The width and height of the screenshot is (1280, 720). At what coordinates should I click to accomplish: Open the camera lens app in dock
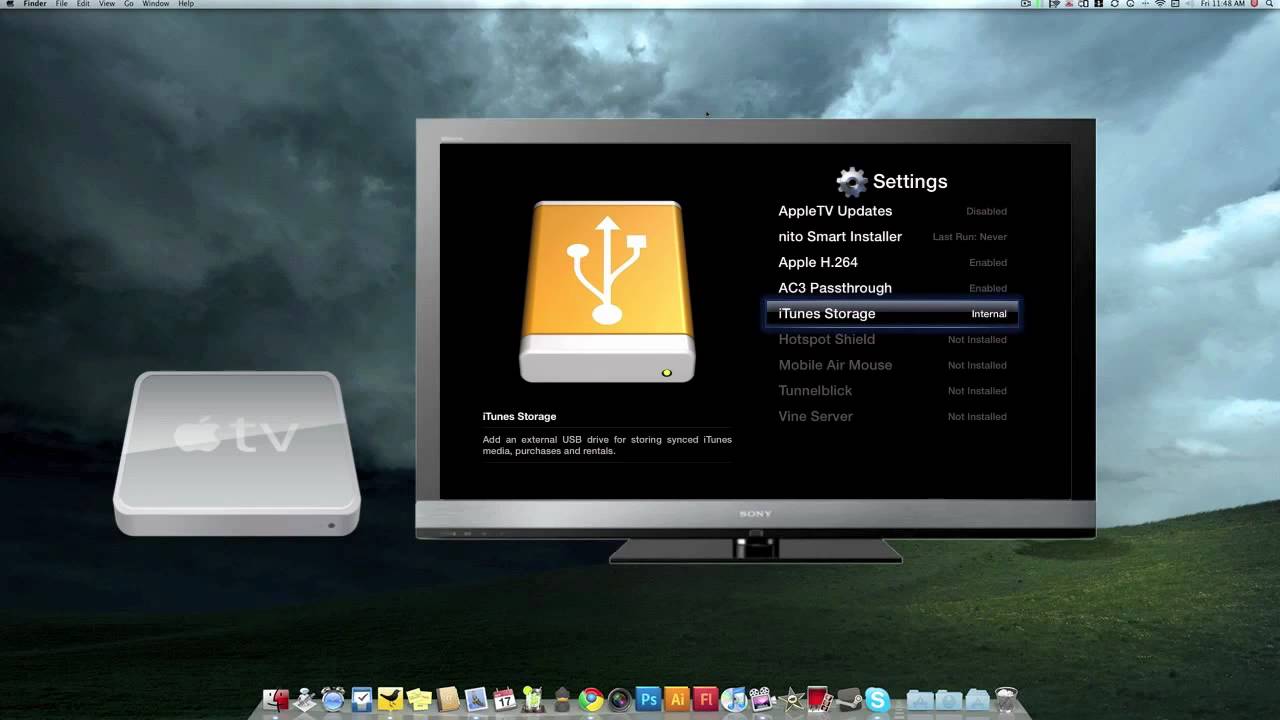click(620, 700)
